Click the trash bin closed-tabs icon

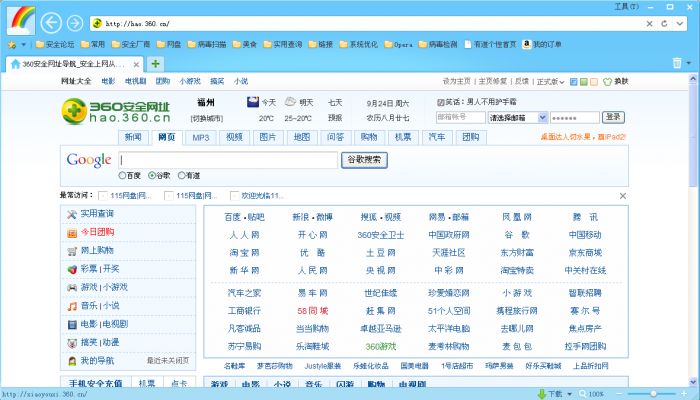pos(677,63)
